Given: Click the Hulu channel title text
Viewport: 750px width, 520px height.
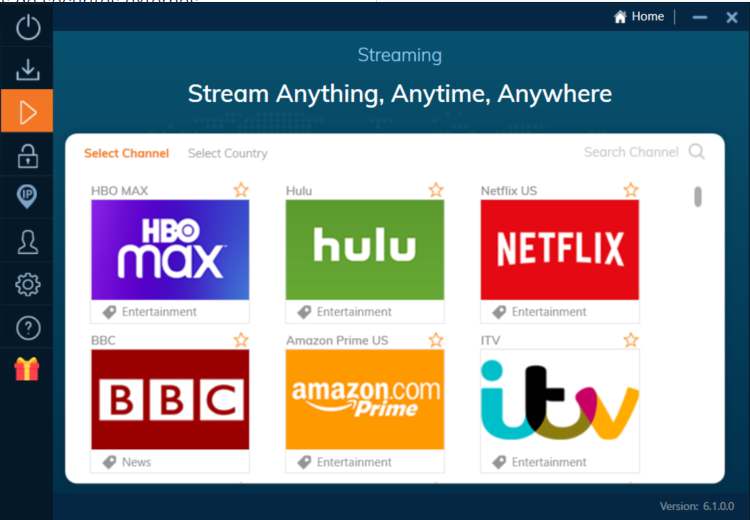Looking at the screenshot, I should 299,191.
